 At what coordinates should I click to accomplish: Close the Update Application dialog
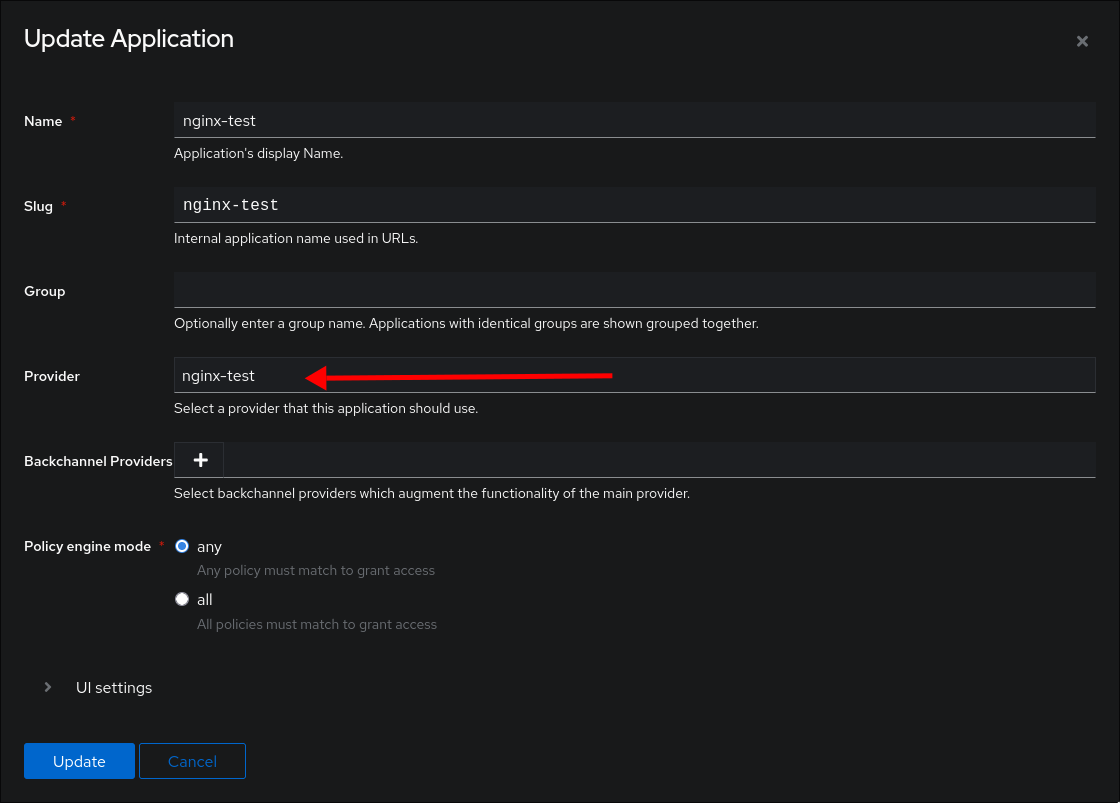click(1081, 41)
